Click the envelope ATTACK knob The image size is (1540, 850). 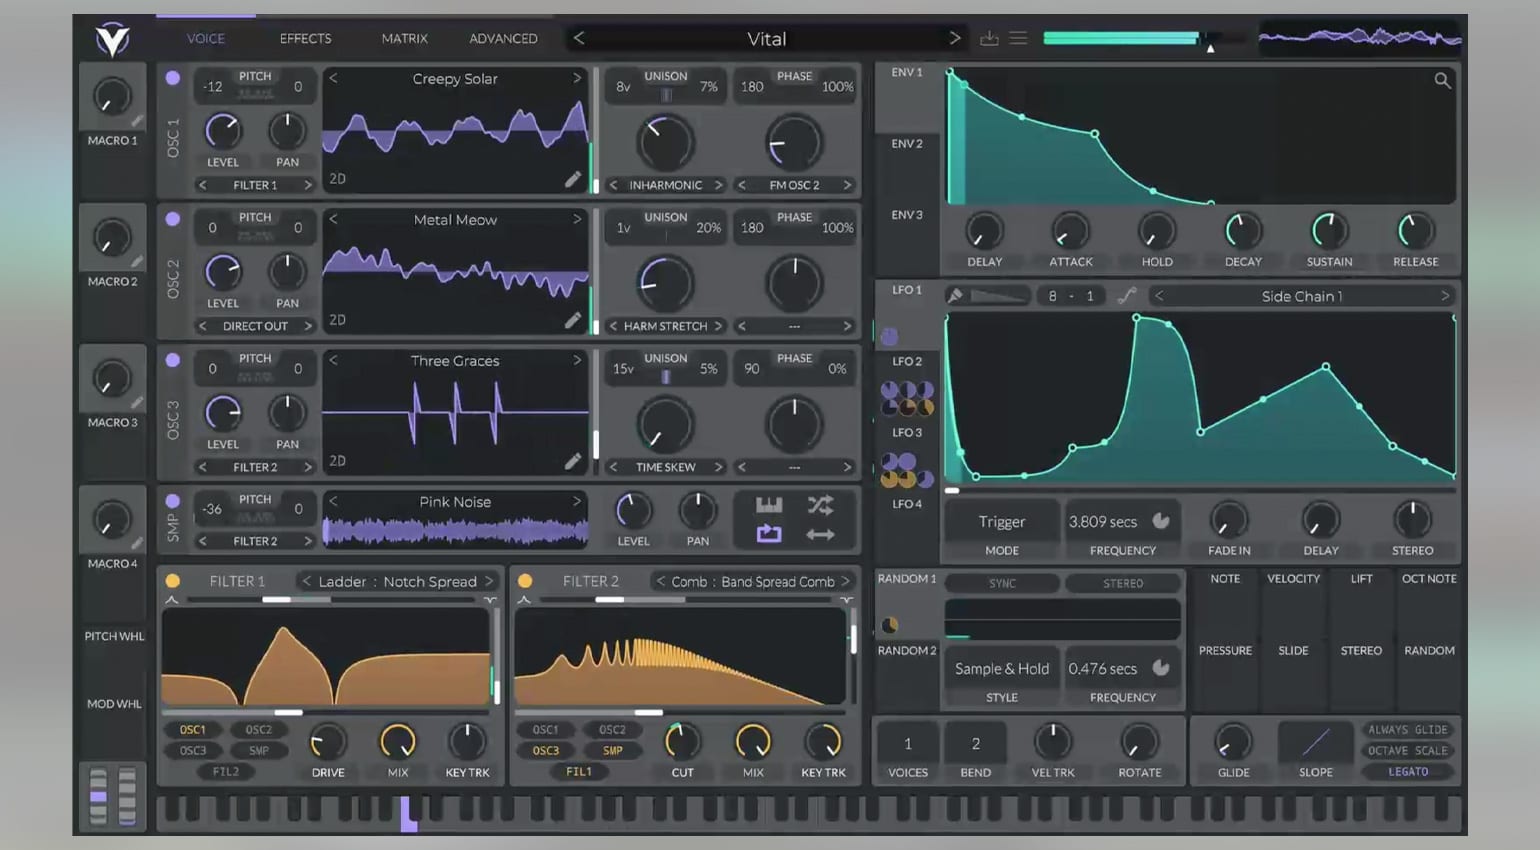[1070, 231]
